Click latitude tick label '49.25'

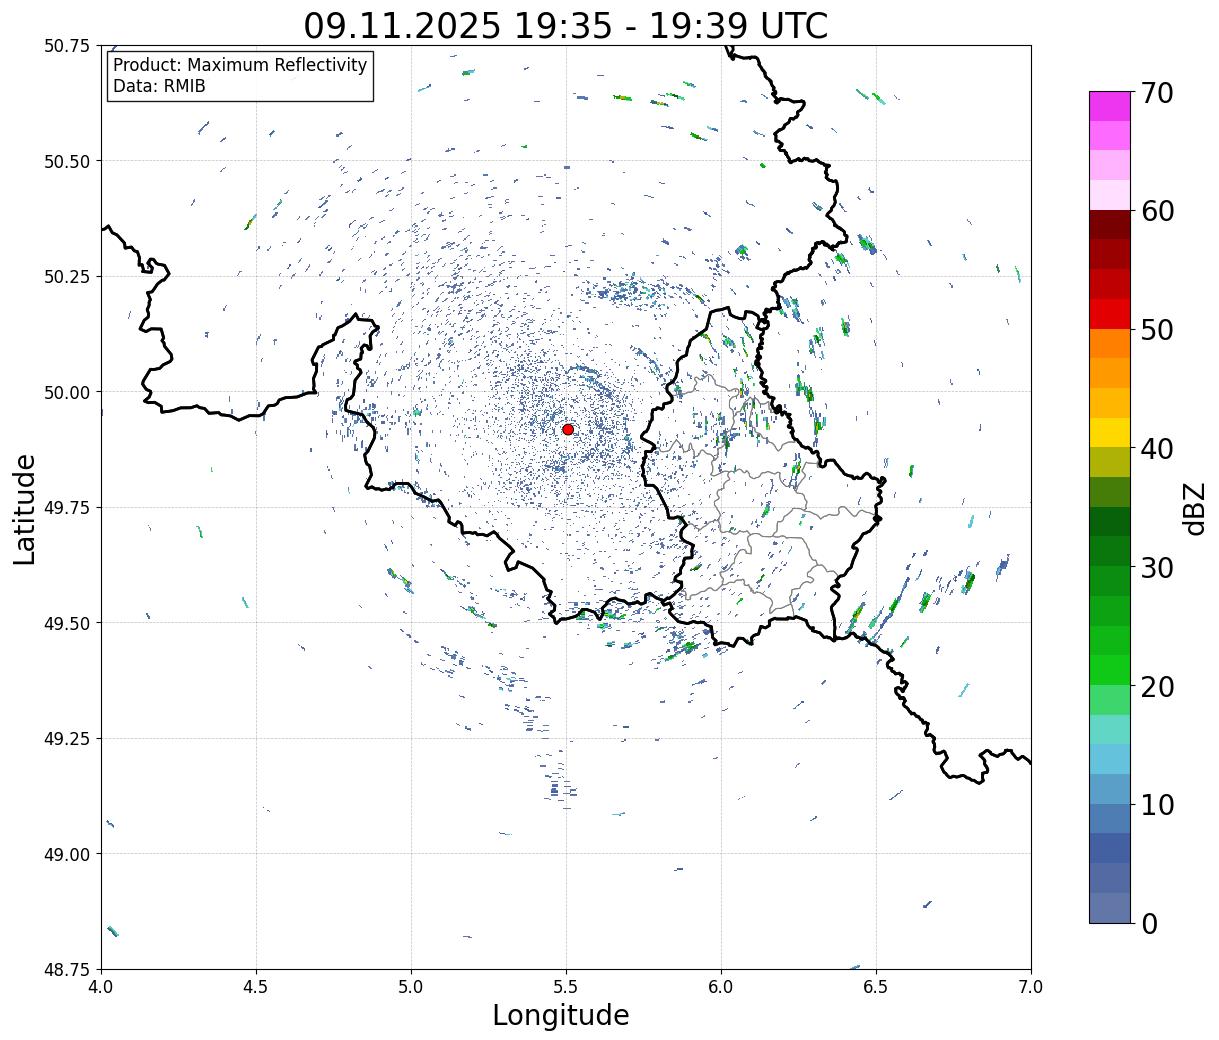pyautogui.click(x=66, y=739)
